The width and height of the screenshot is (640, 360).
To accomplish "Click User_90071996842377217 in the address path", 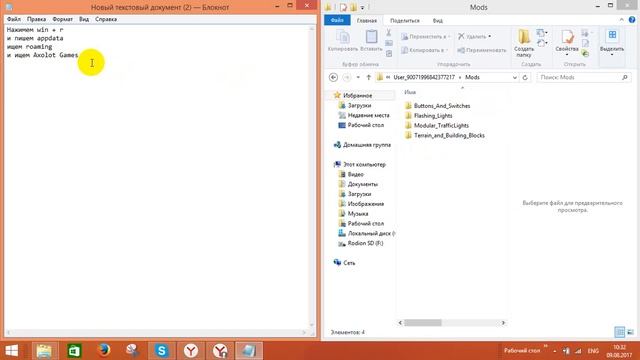I will [x=424, y=77].
